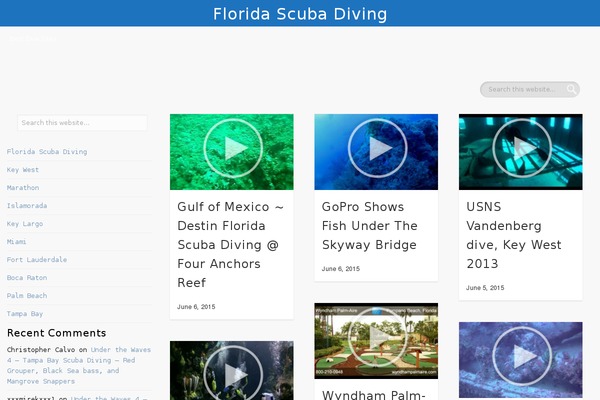The image size is (600, 400).
Task: Click the magnifier icon in header search
Action: click(571, 89)
